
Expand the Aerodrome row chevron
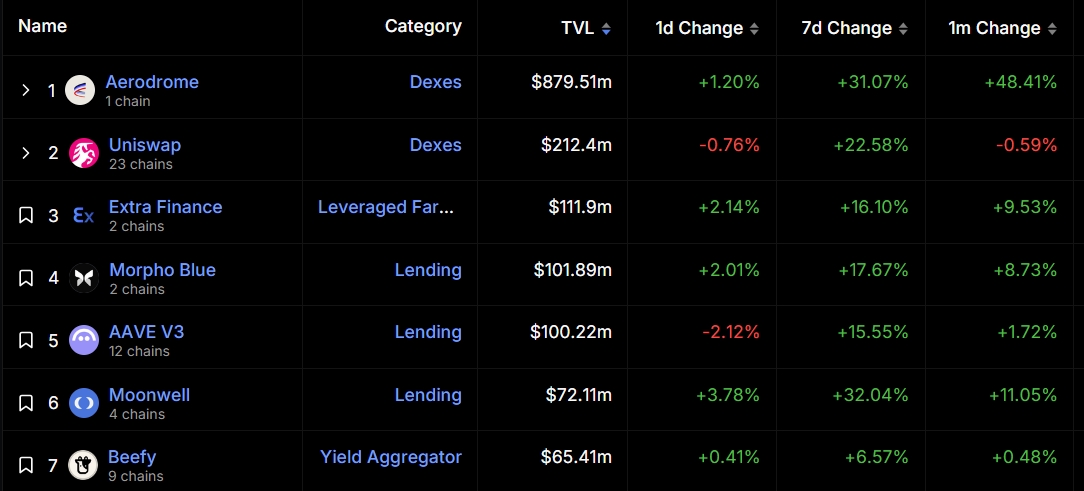click(x=26, y=90)
